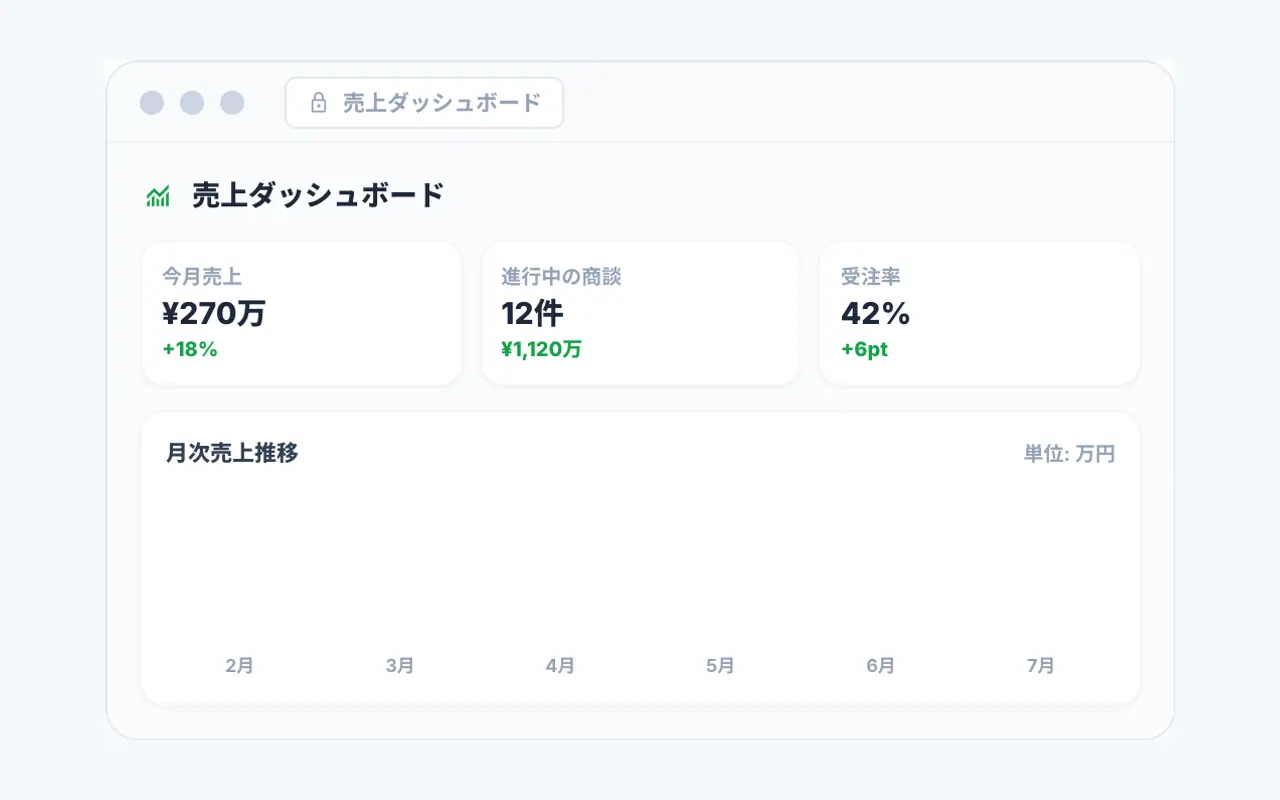Screen dimensions: 1280x800
Task: Select the ¥270万 sales figure
Action: [x=214, y=313]
